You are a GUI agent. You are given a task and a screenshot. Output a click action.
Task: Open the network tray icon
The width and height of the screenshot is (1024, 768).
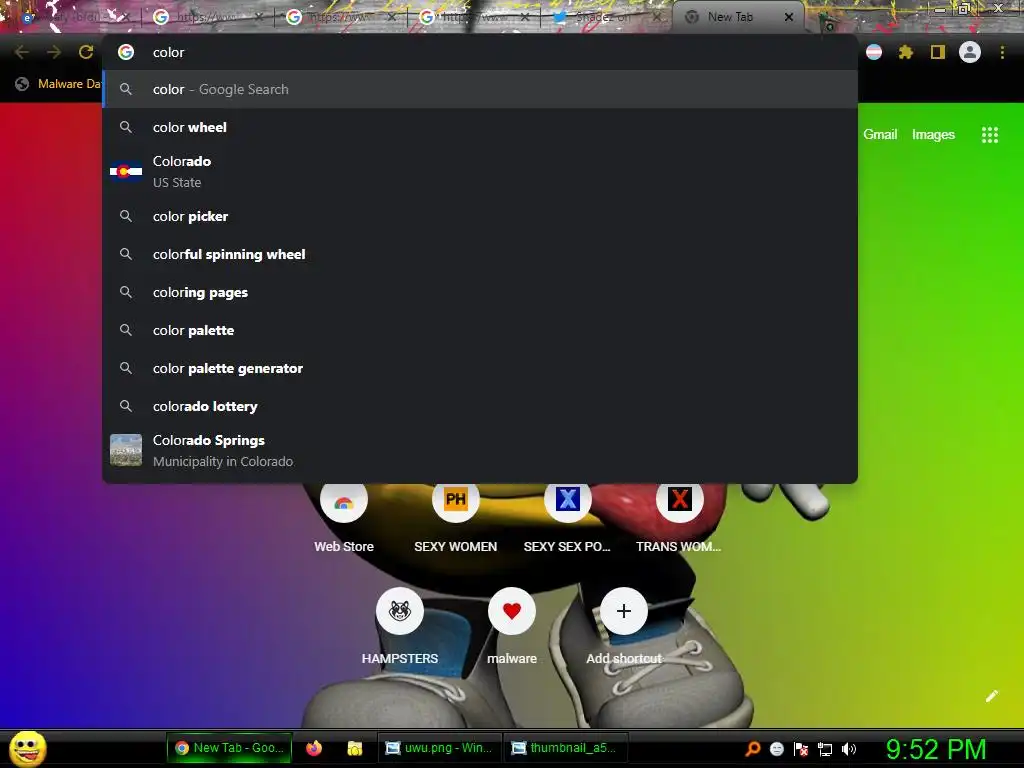pos(825,749)
